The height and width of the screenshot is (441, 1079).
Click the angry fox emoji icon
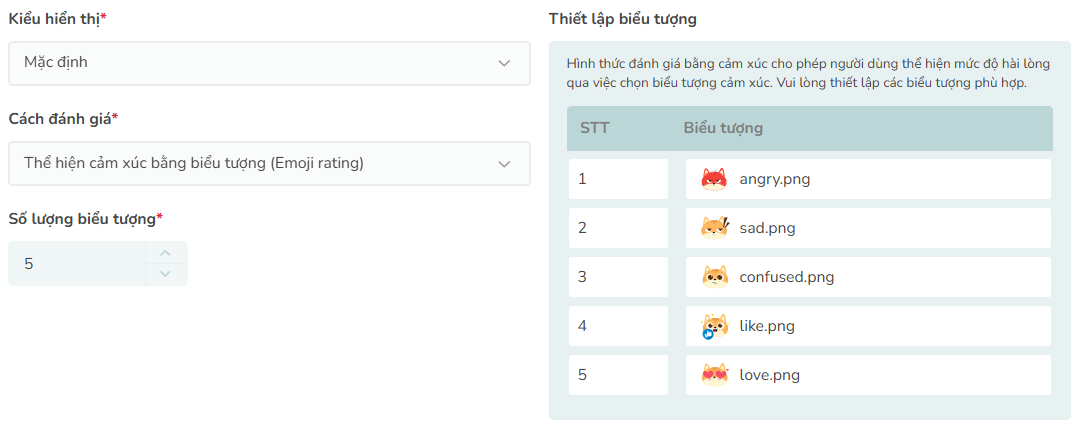pos(714,179)
